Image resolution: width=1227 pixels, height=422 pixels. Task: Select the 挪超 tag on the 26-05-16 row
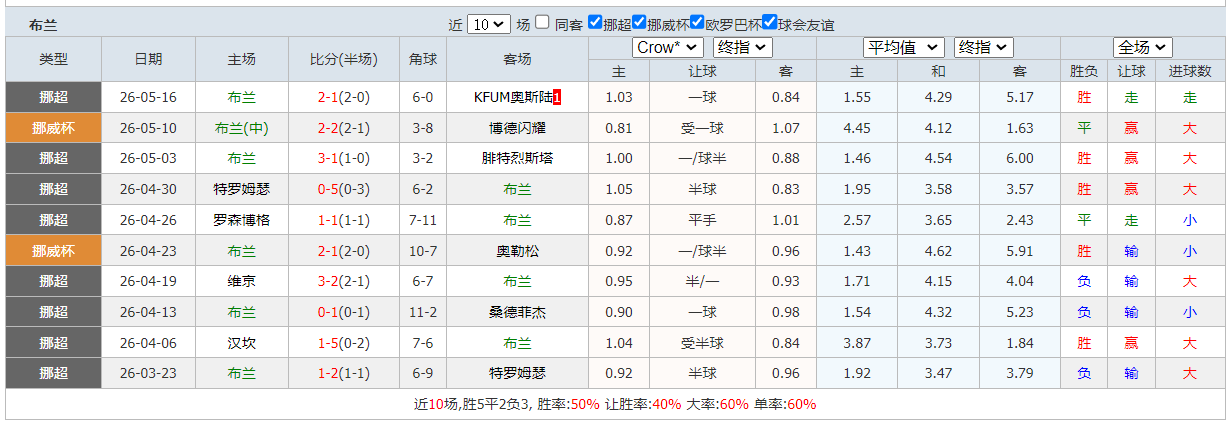(54, 97)
